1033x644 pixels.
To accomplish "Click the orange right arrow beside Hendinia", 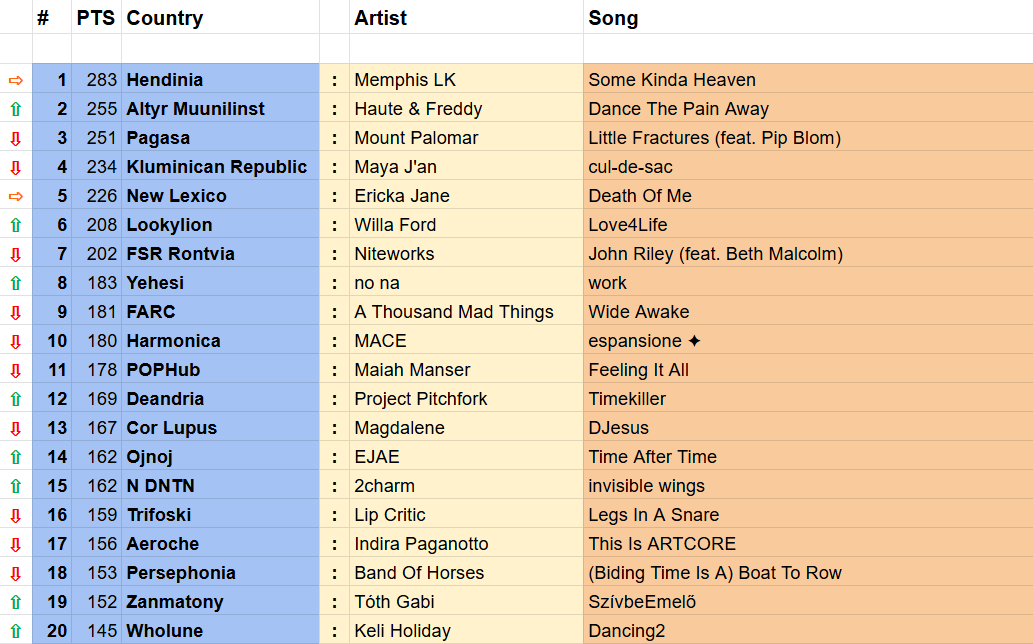I will click(15, 80).
